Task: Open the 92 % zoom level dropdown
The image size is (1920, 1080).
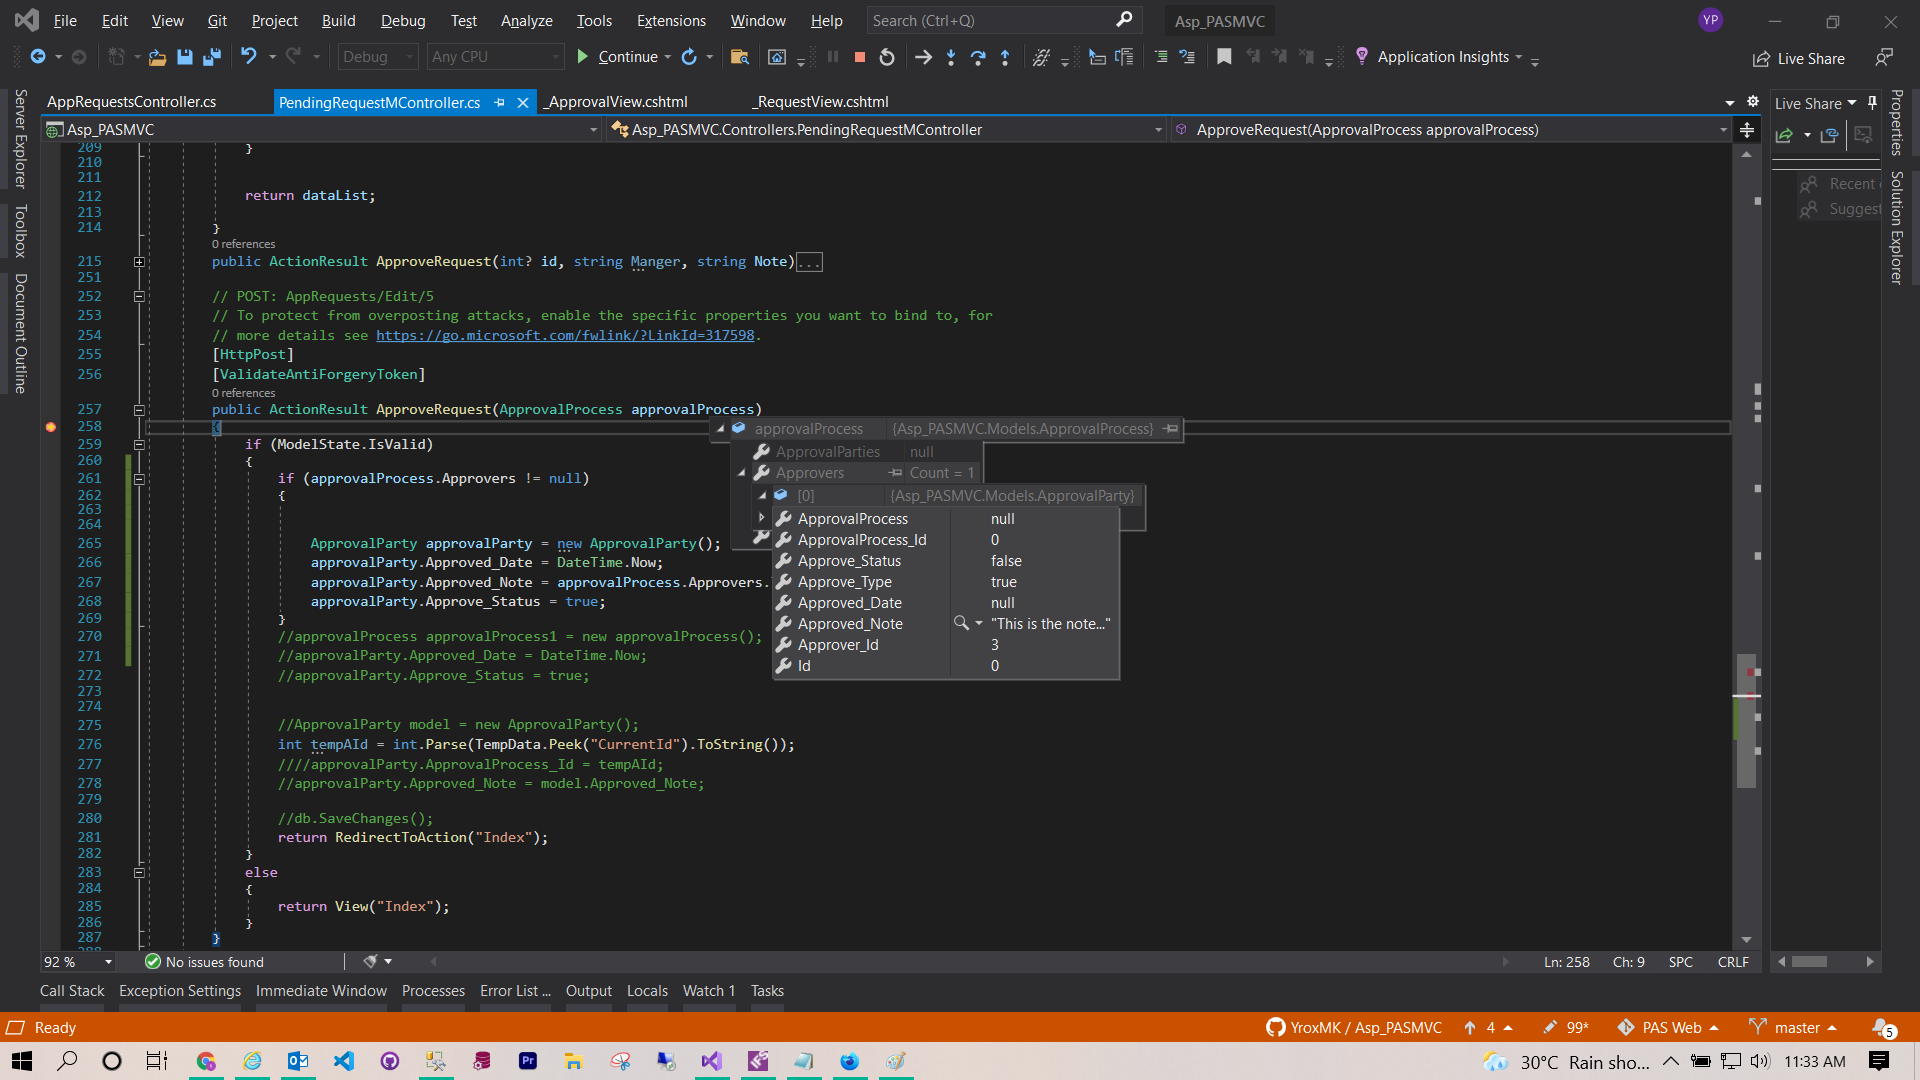Action: [x=78, y=962]
